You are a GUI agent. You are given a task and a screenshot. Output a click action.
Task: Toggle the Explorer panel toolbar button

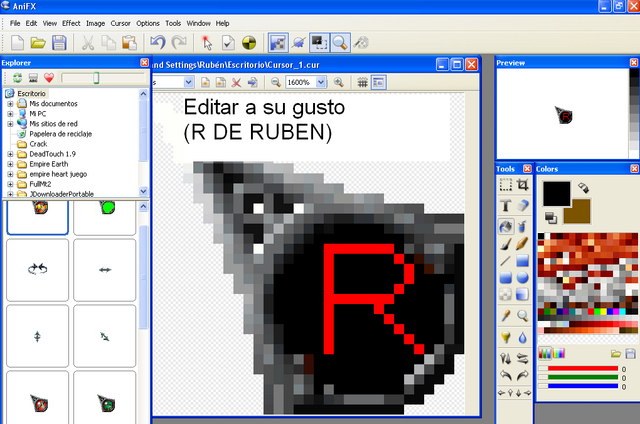(x=278, y=42)
